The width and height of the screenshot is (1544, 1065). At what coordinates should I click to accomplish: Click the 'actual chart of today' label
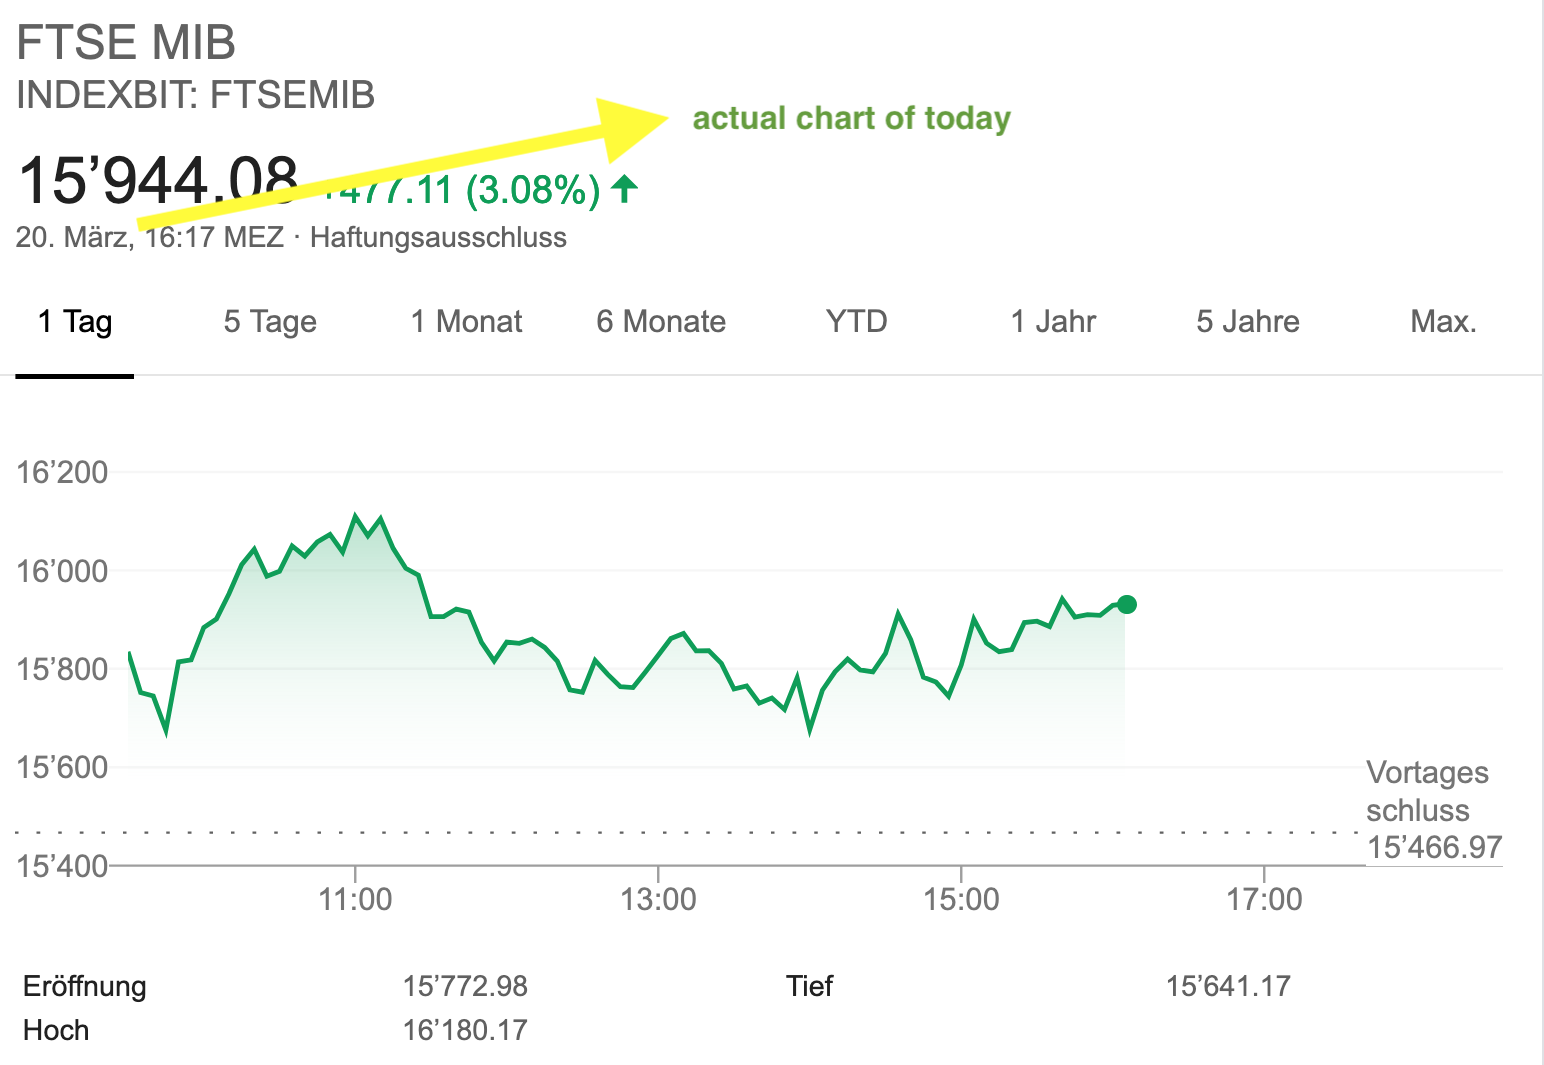(x=852, y=118)
